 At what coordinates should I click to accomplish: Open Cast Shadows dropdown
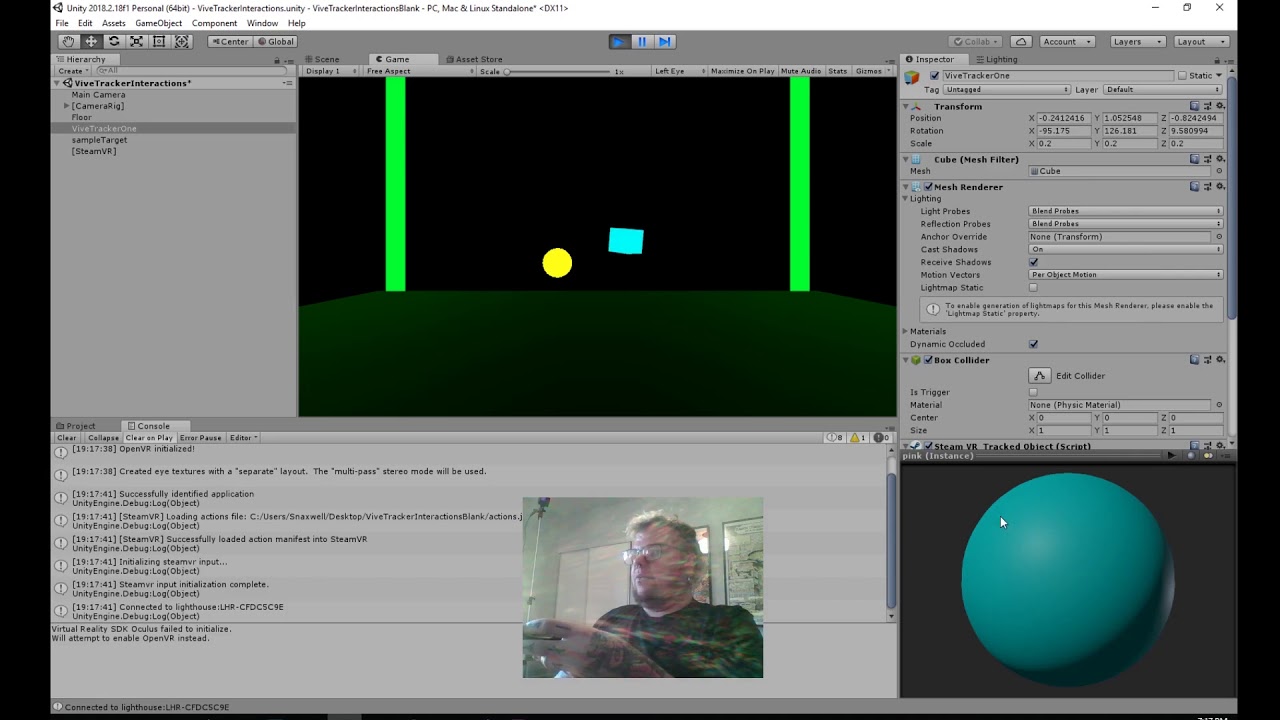[1126, 249]
